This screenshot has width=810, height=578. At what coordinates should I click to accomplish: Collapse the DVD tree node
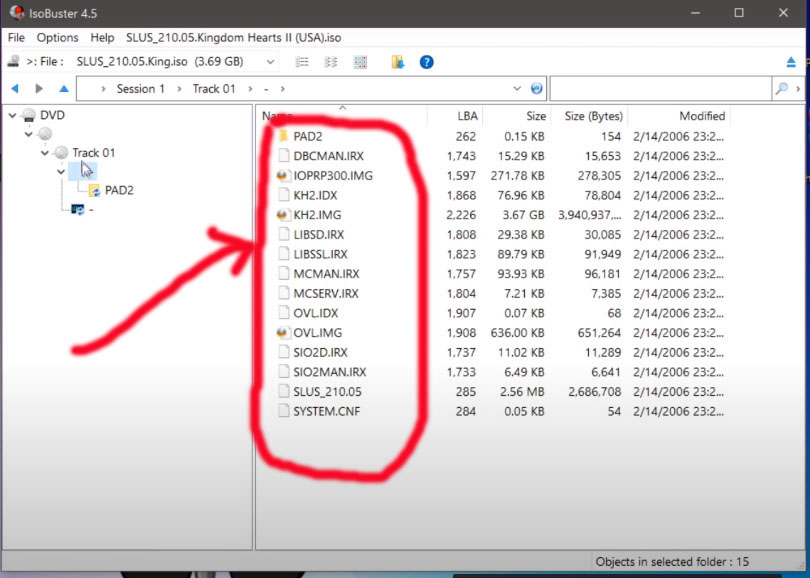12,115
